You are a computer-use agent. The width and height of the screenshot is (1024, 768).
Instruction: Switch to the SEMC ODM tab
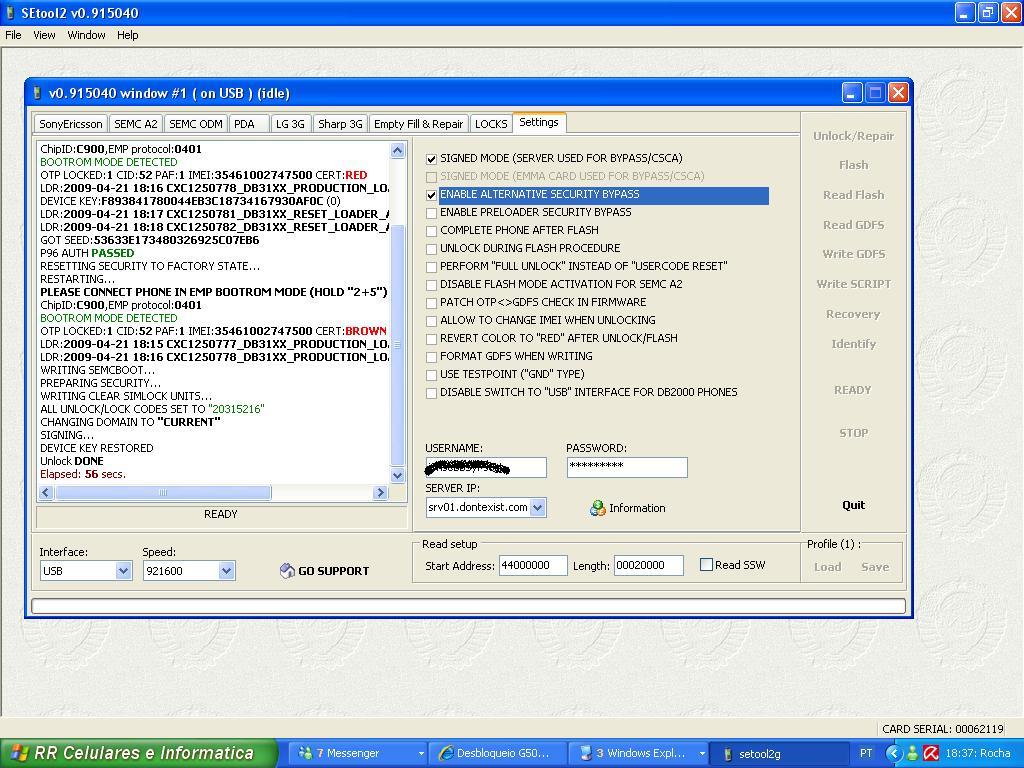(x=195, y=123)
